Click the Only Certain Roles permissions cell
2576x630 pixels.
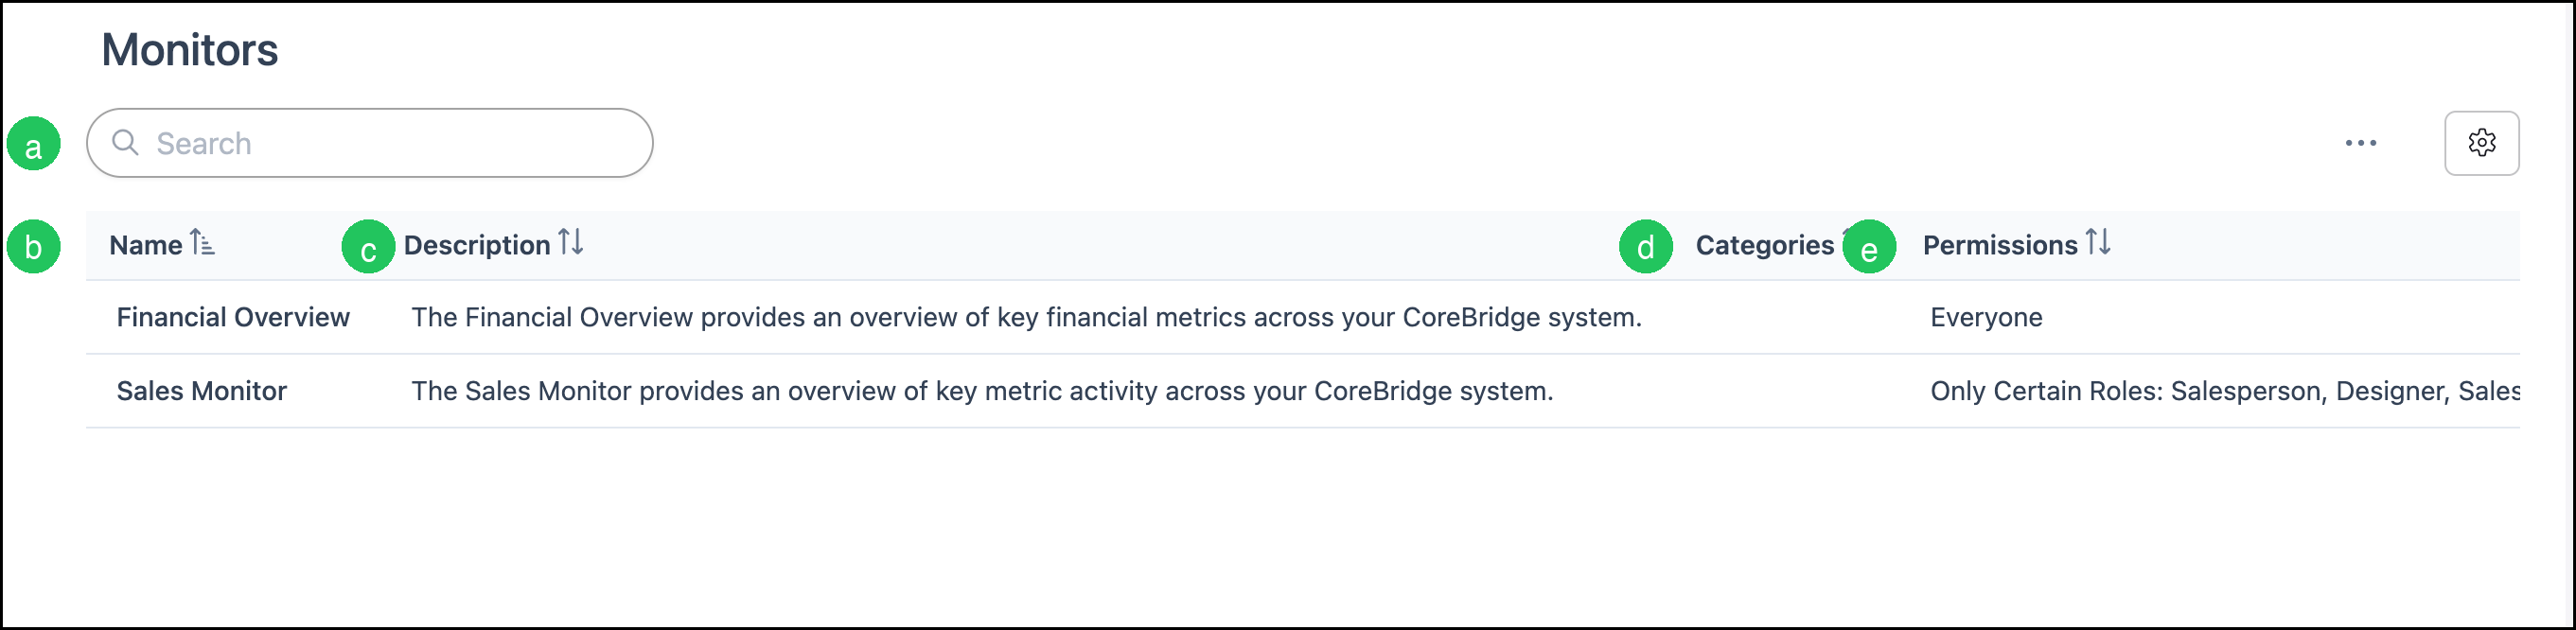point(2224,391)
